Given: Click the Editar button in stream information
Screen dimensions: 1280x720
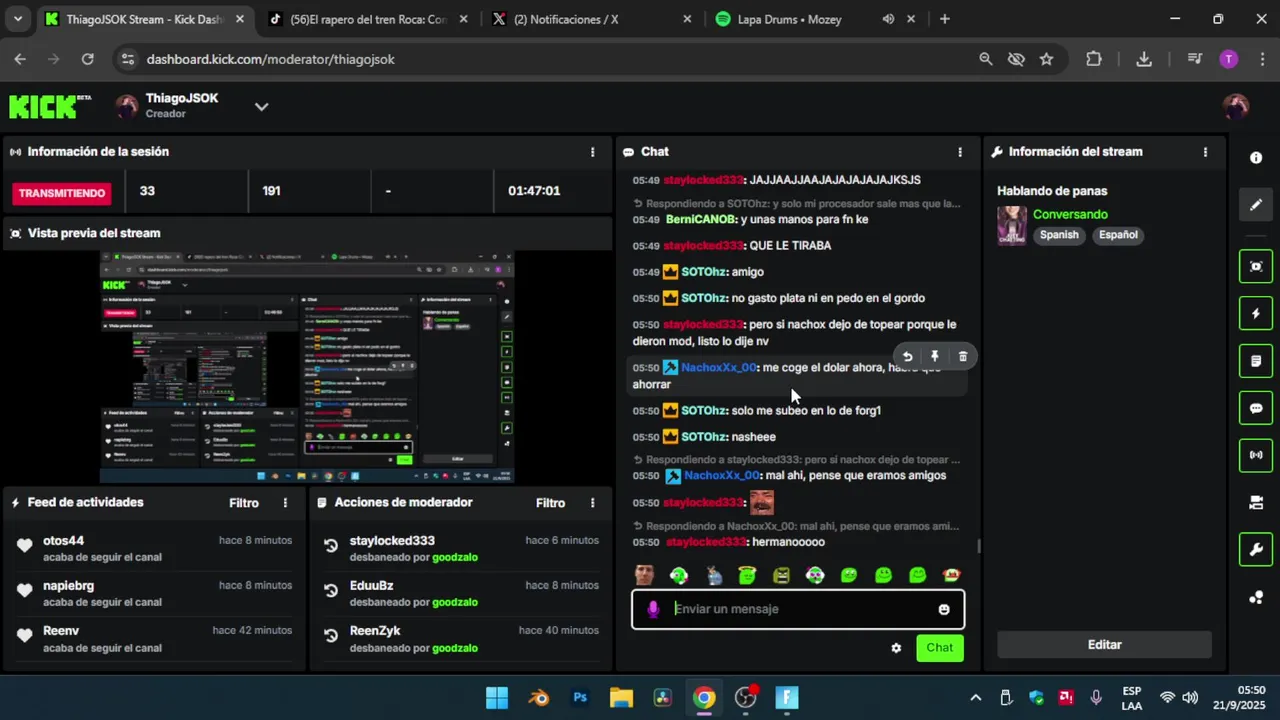Looking at the screenshot, I should [1104, 645].
